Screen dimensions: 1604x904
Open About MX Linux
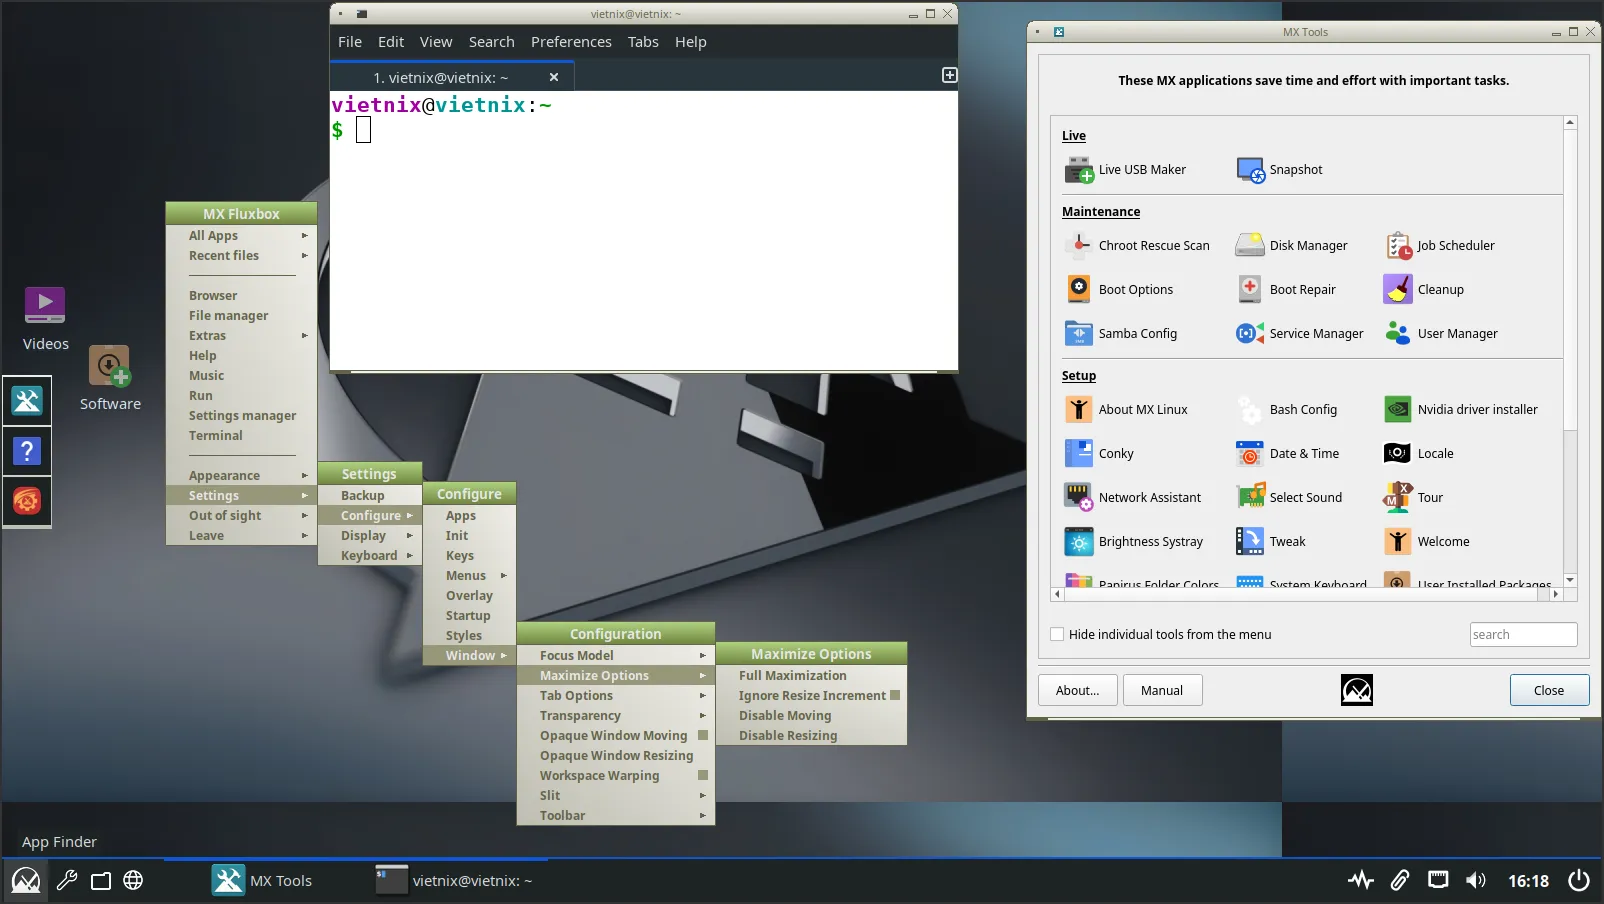pos(1127,410)
